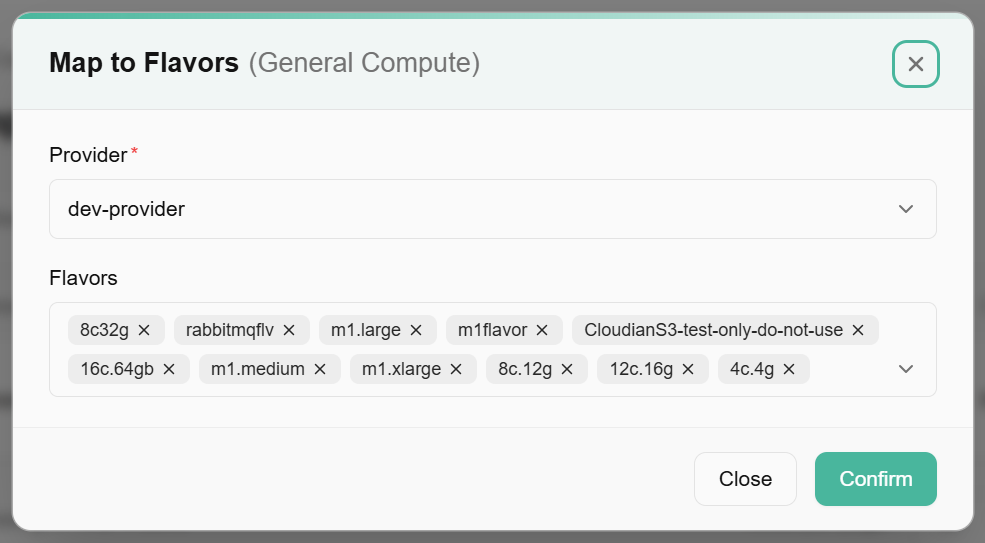The width and height of the screenshot is (985, 543).
Task: Remove the 4c.4g flavor tag
Action: (789, 369)
